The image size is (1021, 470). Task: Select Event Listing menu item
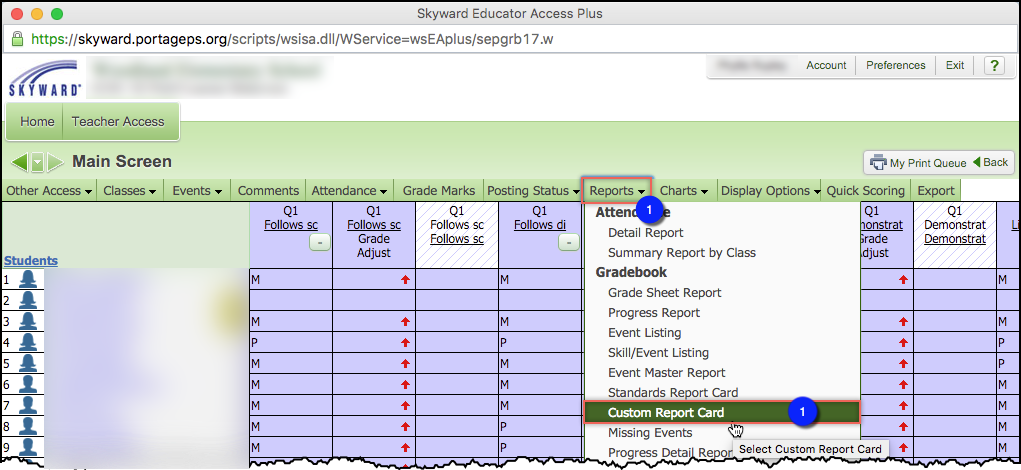click(645, 333)
